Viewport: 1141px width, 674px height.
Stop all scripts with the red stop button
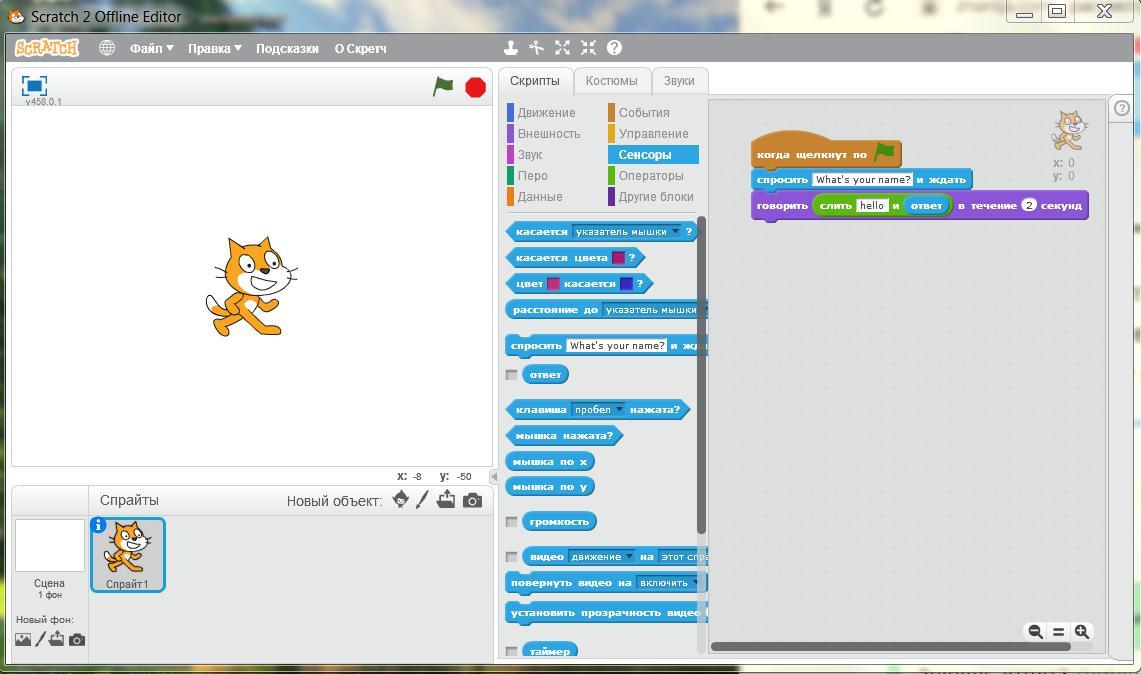click(475, 87)
